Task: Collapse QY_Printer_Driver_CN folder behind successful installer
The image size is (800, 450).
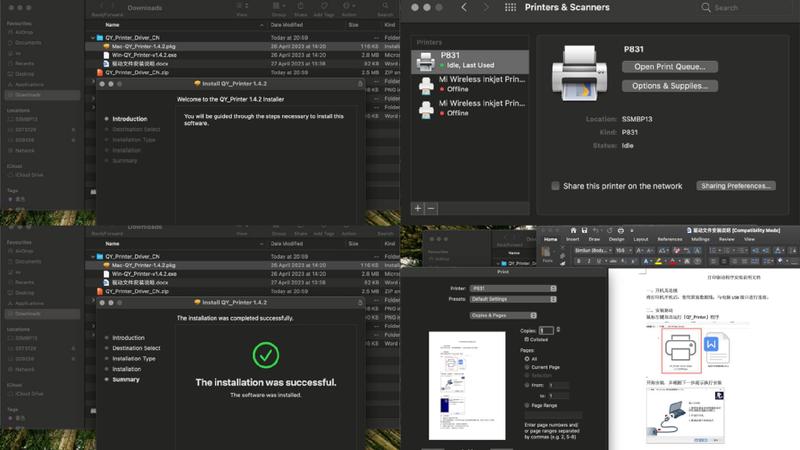Action: click(x=93, y=257)
